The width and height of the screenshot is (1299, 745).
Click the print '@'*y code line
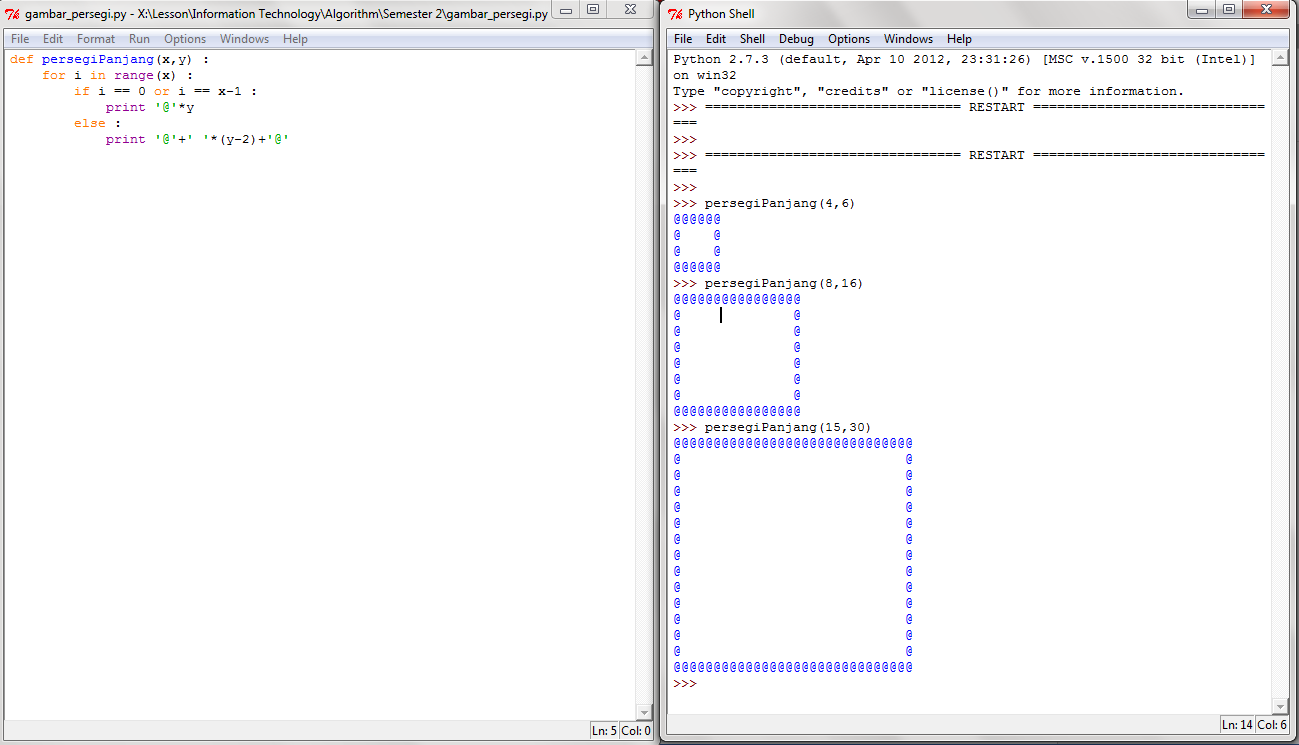coord(150,107)
